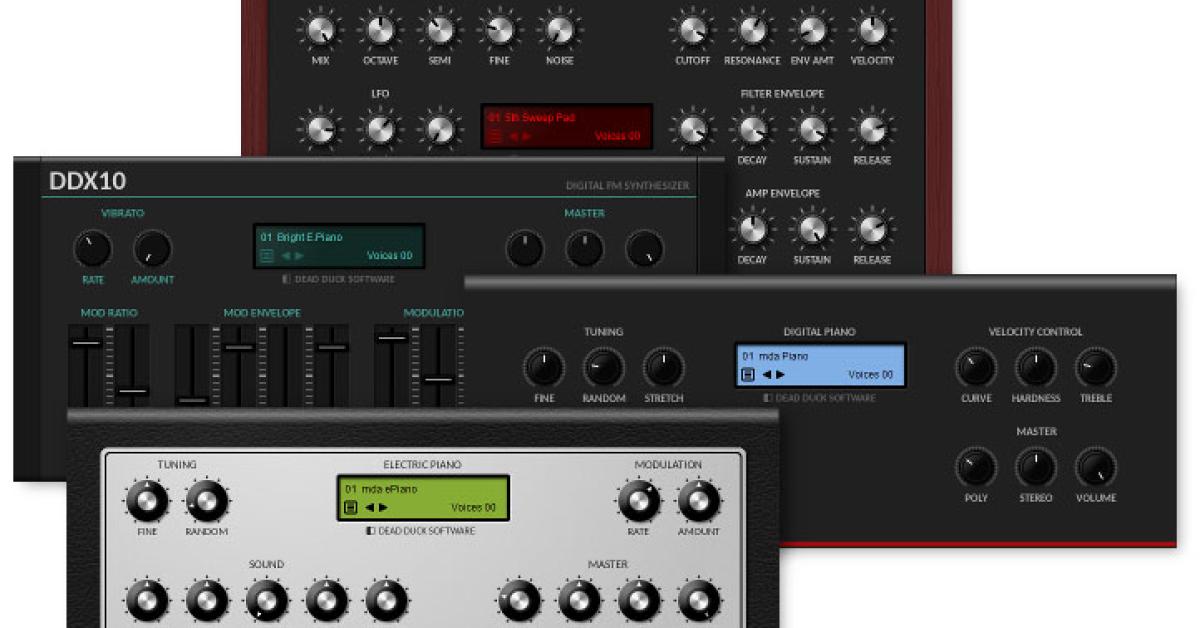The height and width of the screenshot is (628, 1200).
Task: Click 'Voices 00' in the DDX10 display
Action: coord(390,256)
